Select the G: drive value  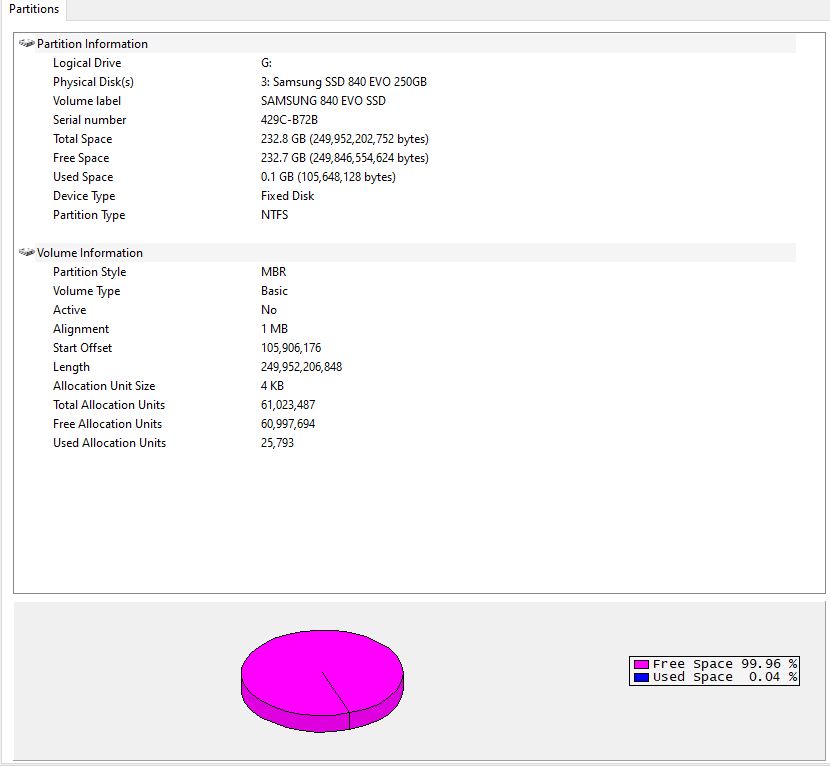coord(266,62)
